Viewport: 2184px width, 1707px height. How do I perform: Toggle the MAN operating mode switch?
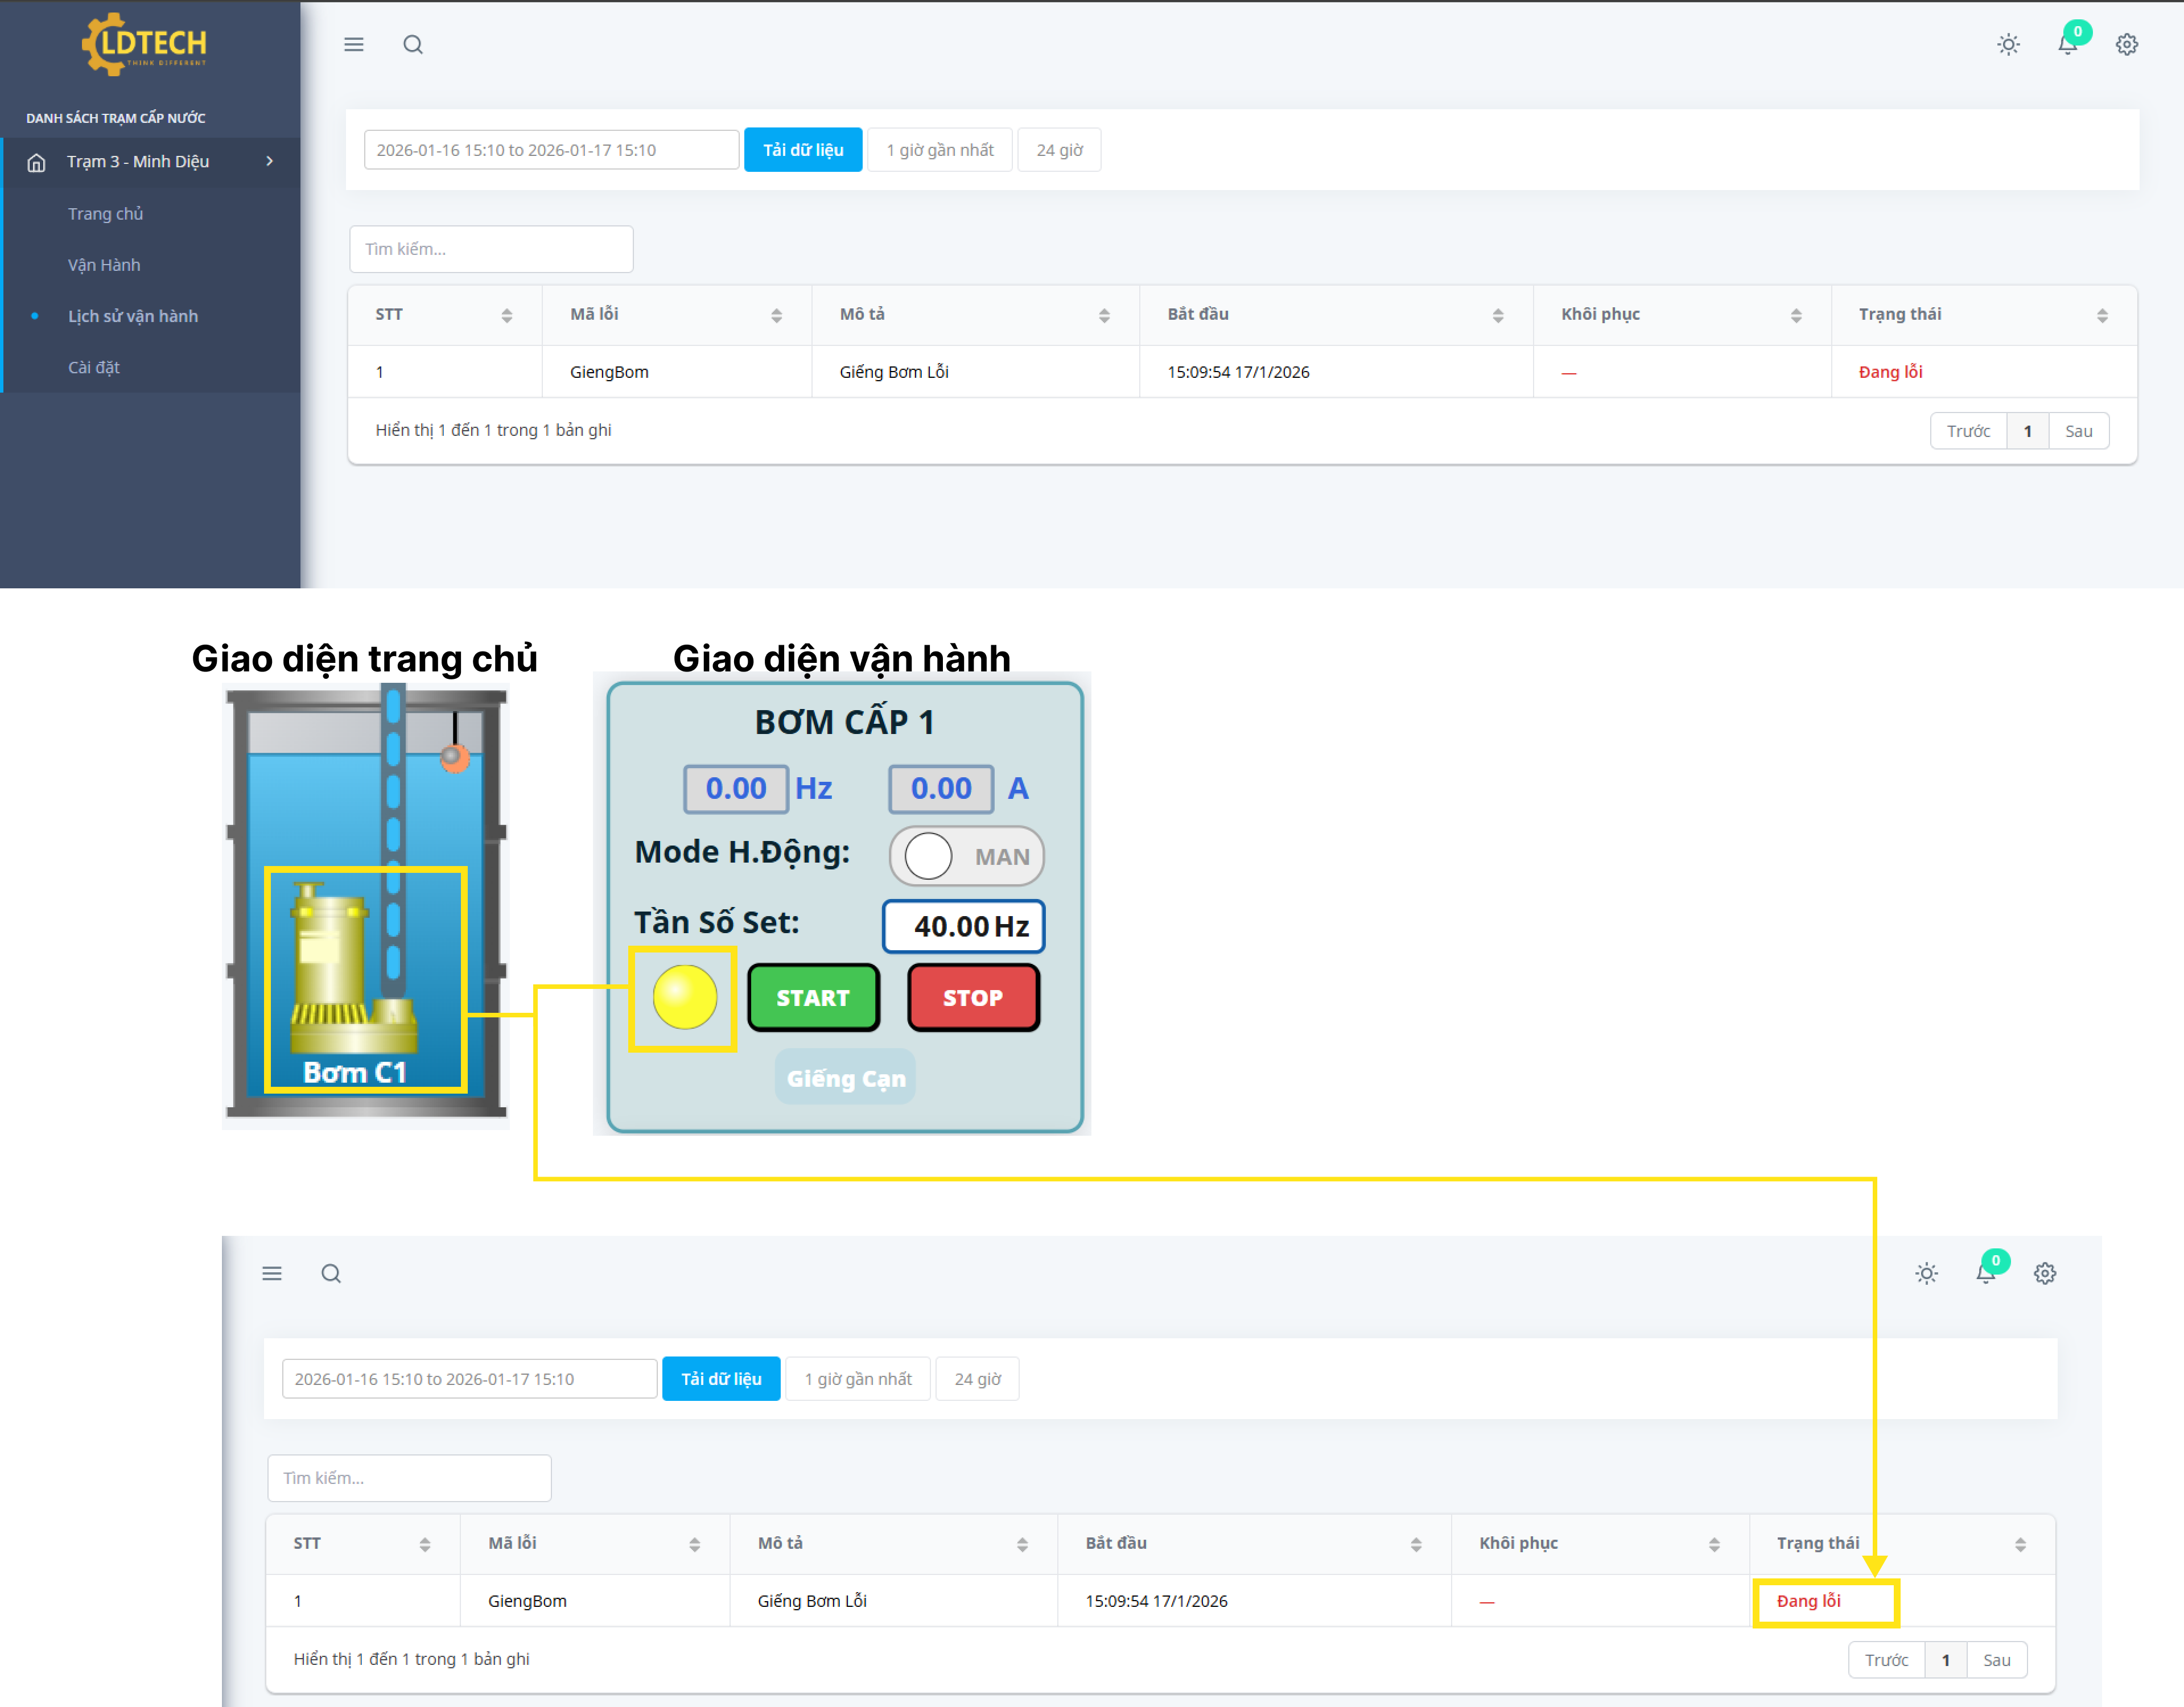click(966, 856)
